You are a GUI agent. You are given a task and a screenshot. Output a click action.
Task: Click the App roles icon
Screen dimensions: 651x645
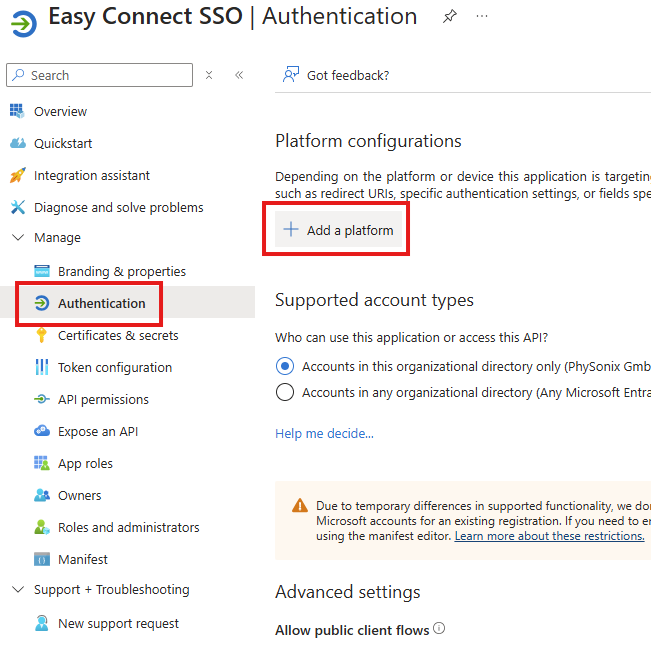pos(42,463)
